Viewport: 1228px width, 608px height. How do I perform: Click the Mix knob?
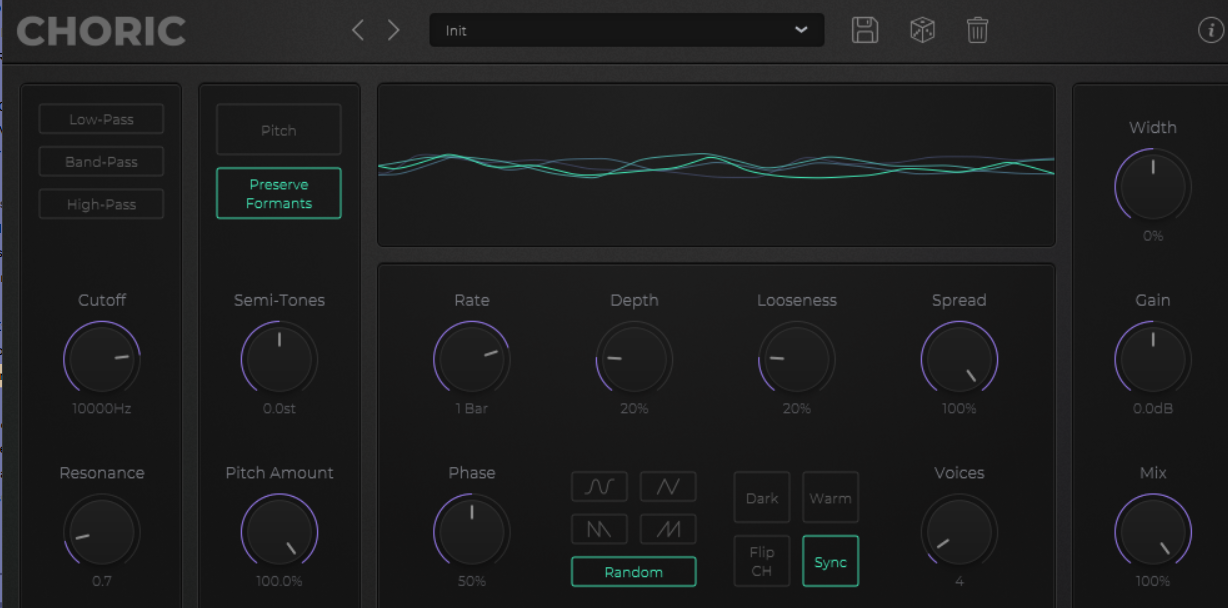pyautogui.click(x=1153, y=531)
